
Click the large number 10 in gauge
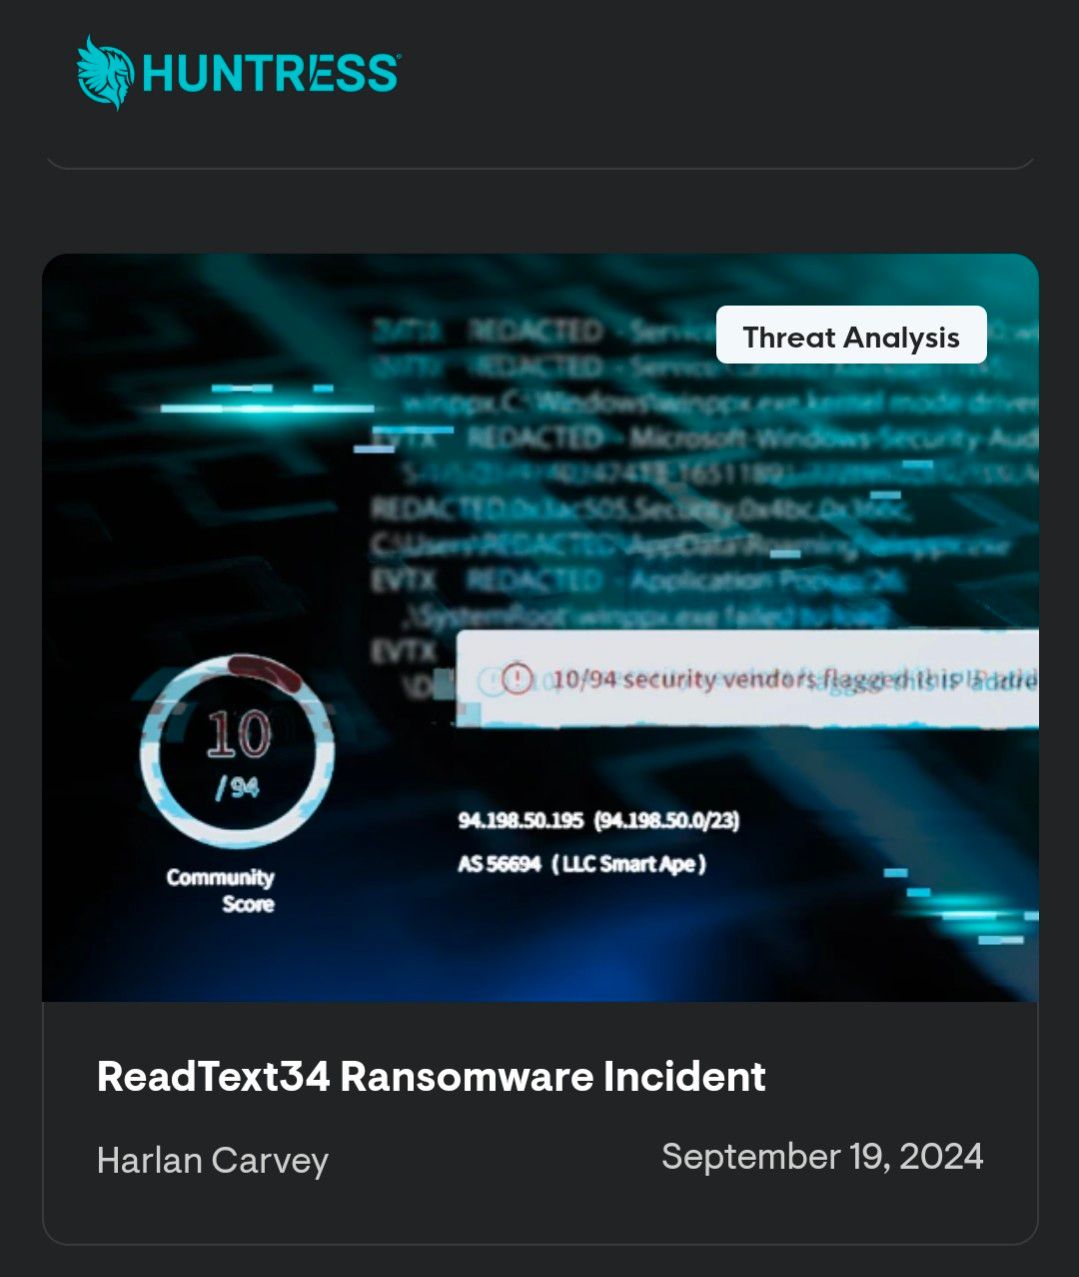click(238, 733)
